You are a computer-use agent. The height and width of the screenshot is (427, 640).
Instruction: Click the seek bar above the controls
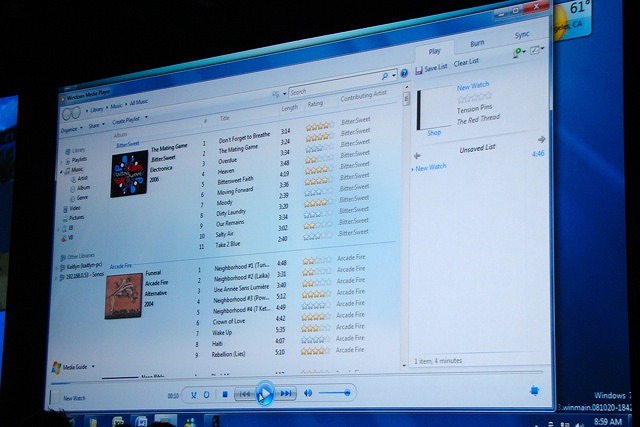tap(297, 380)
